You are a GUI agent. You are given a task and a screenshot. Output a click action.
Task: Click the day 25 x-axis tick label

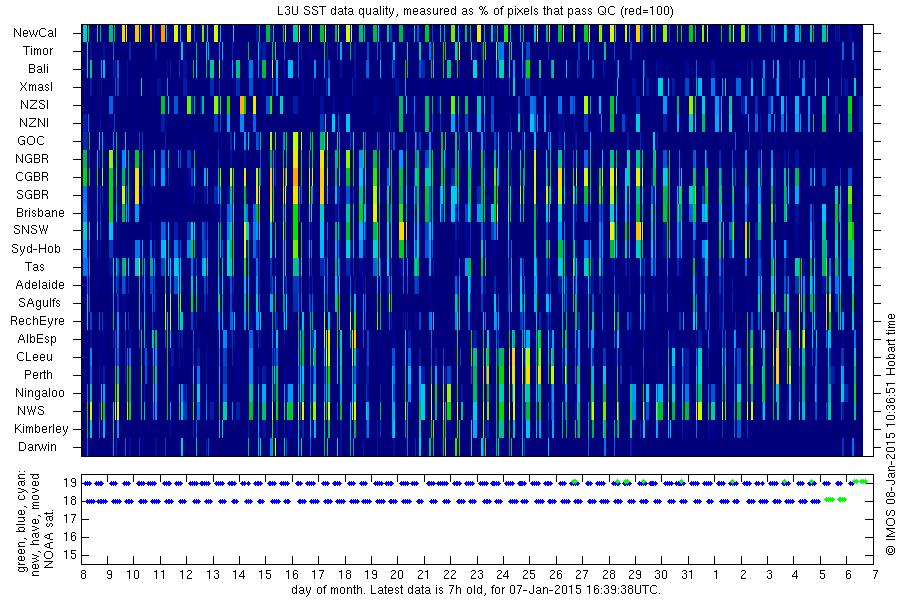click(x=529, y=575)
